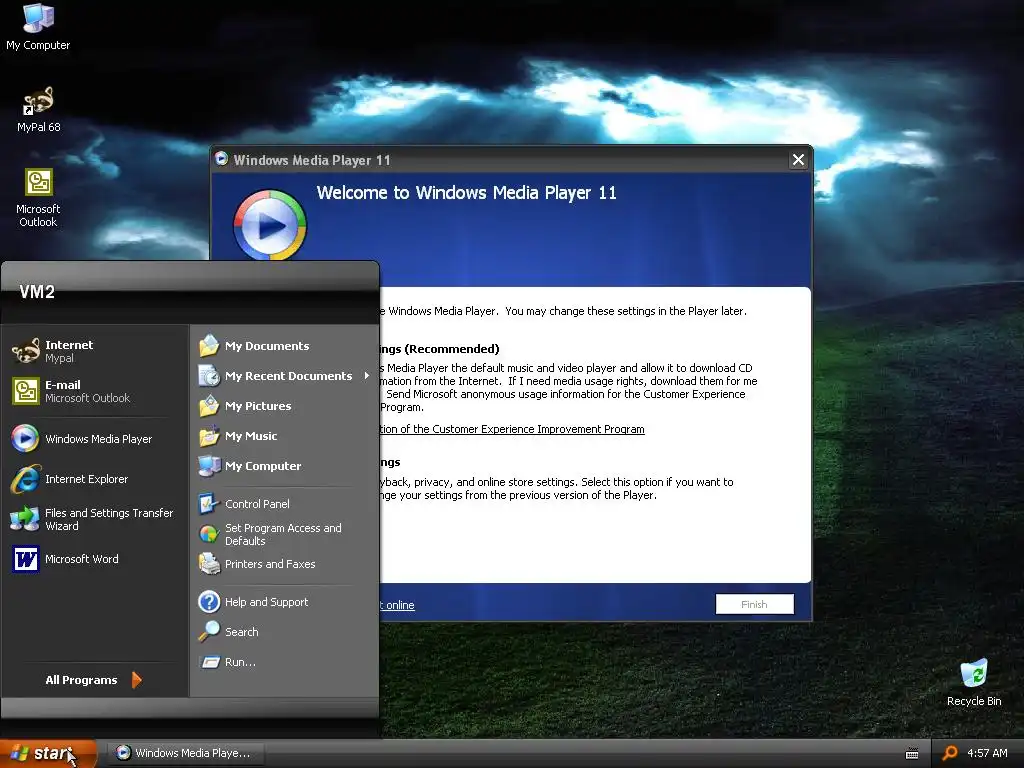Click the Transfer Wizard icon in Start menu
The width and height of the screenshot is (1024, 768).
point(25,519)
